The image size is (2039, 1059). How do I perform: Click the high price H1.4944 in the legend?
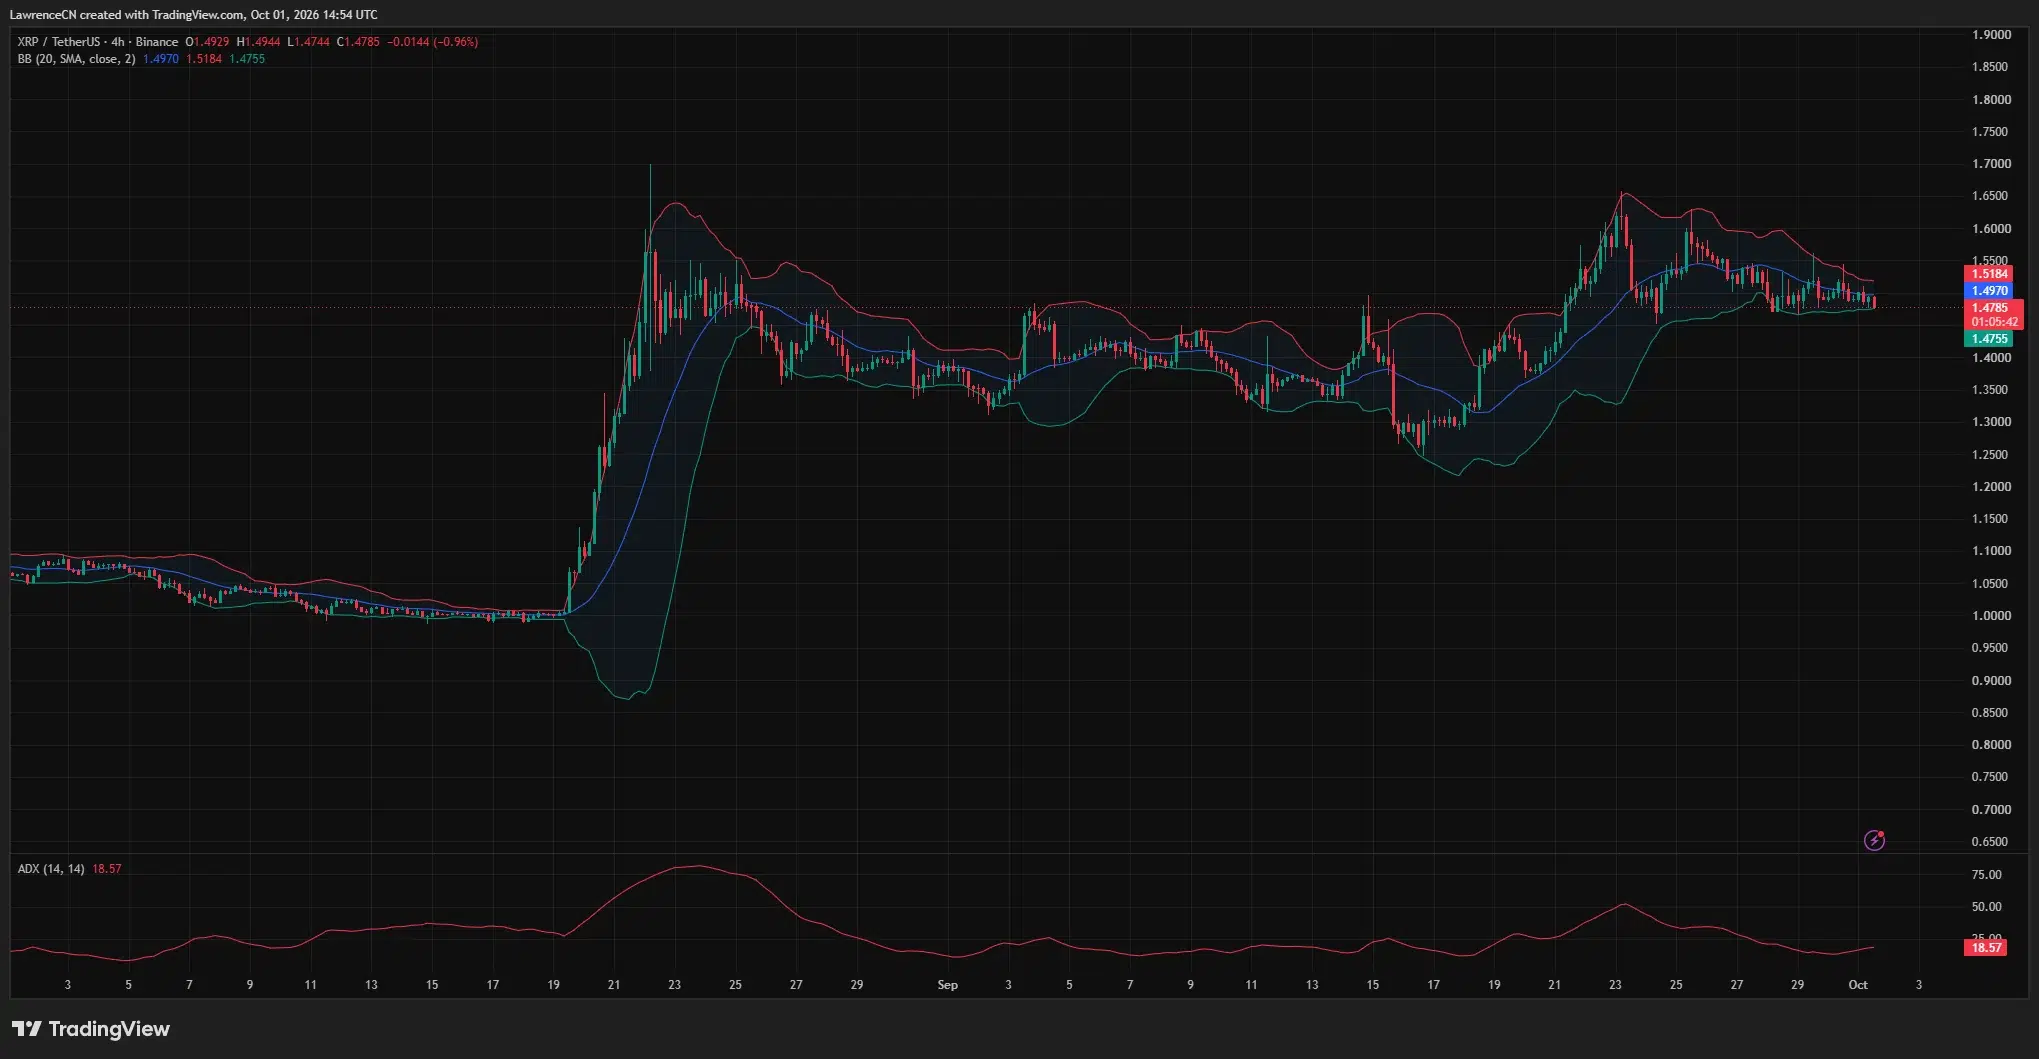[259, 42]
